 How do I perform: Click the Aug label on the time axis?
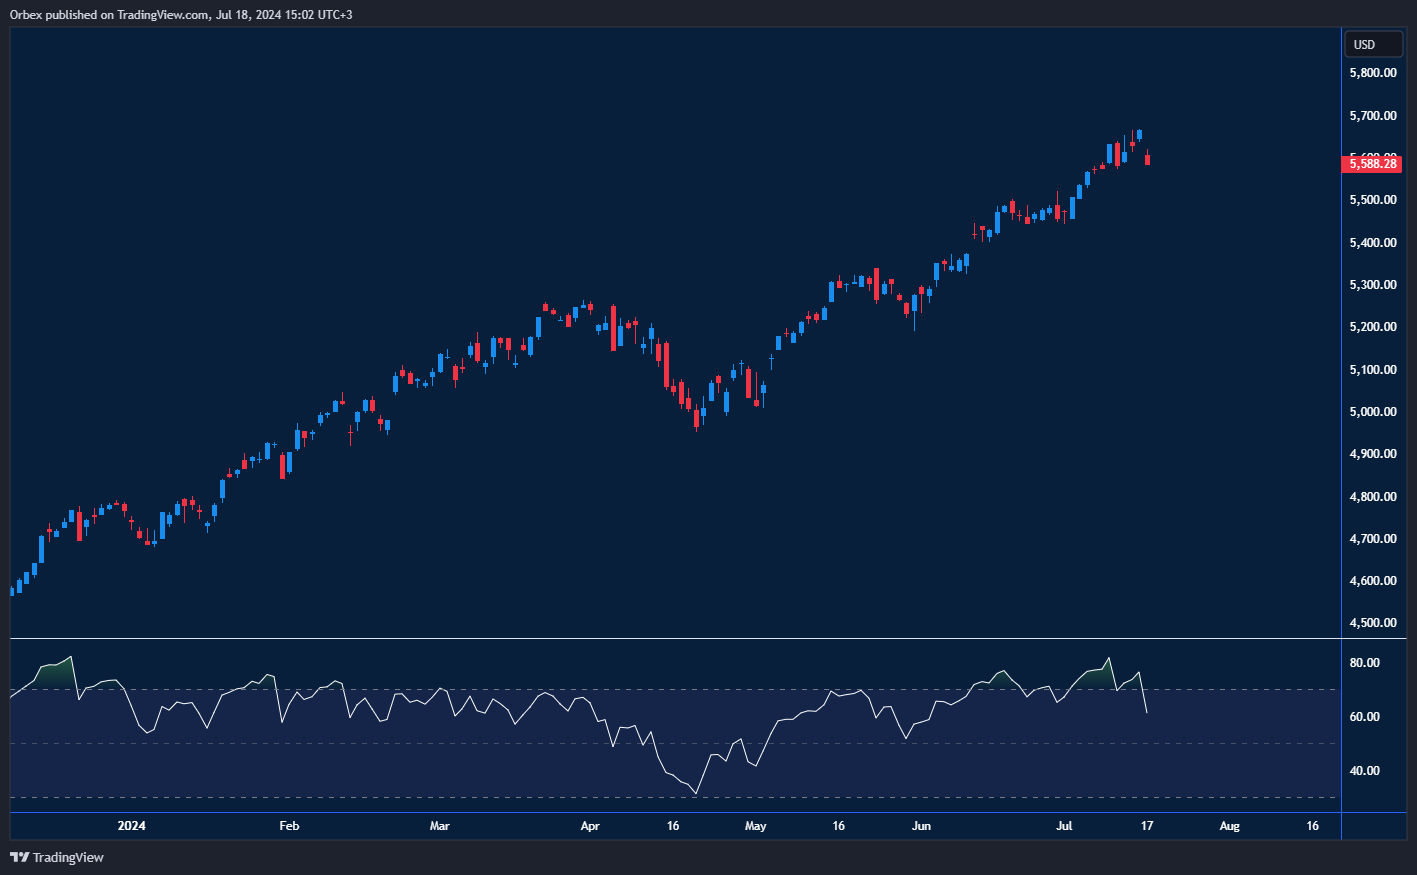point(1229,826)
